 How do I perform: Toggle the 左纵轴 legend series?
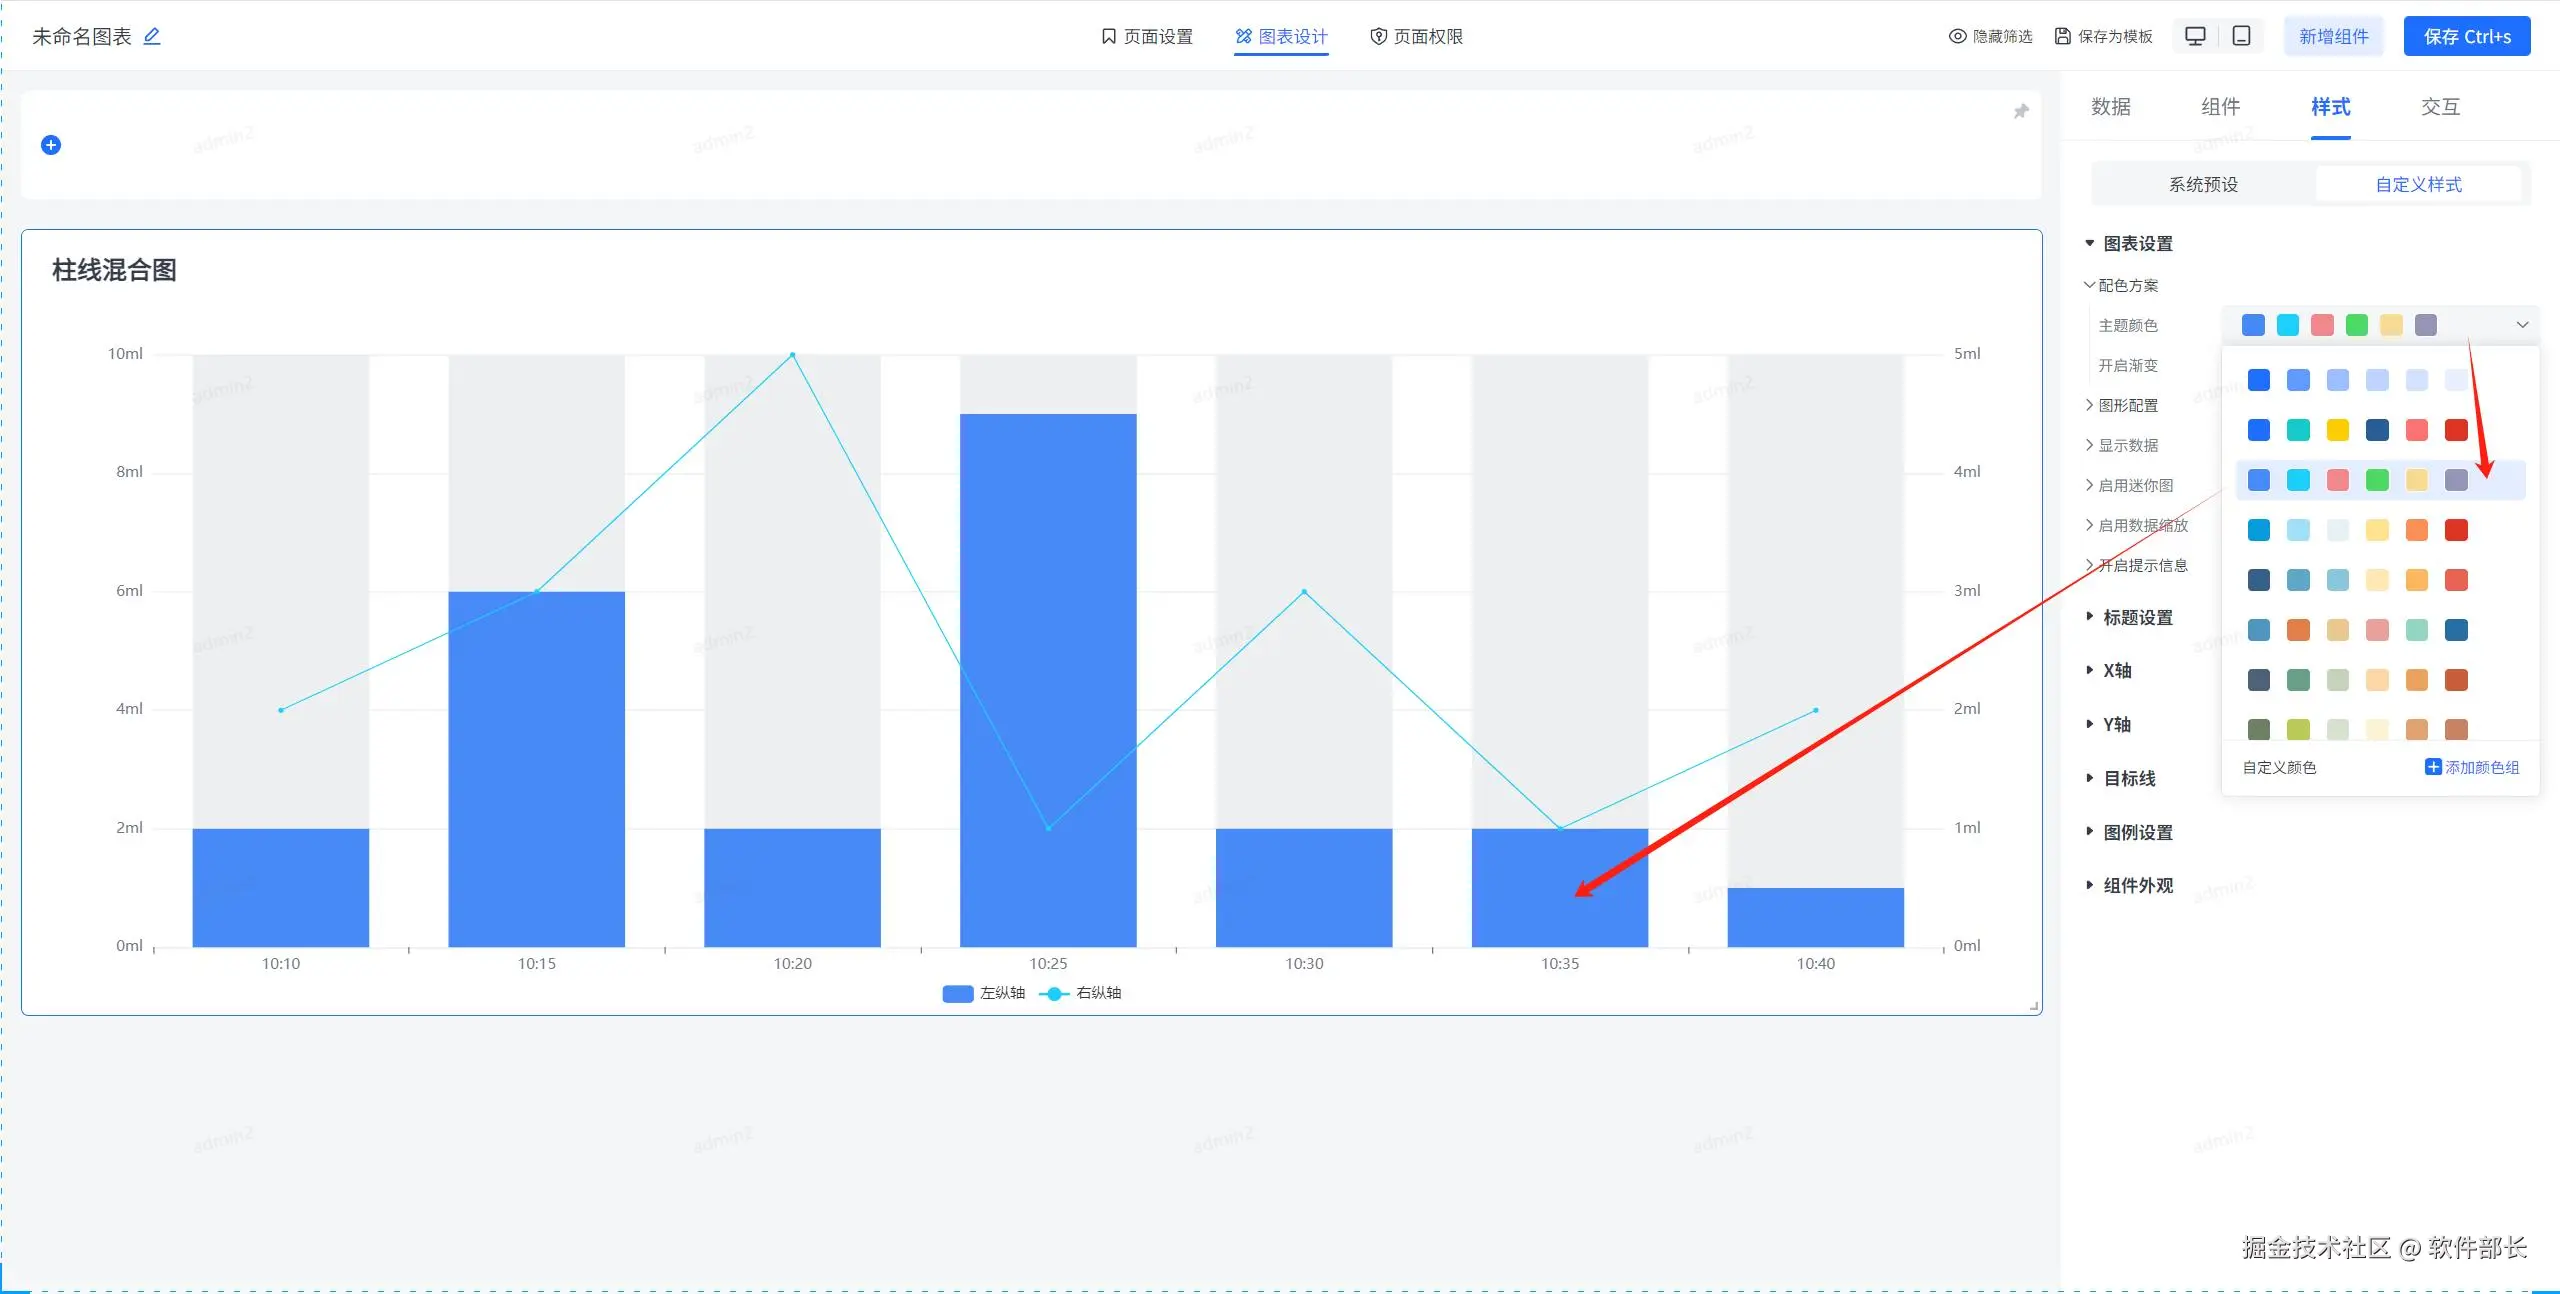pyautogui.click(x=984, y=993)
